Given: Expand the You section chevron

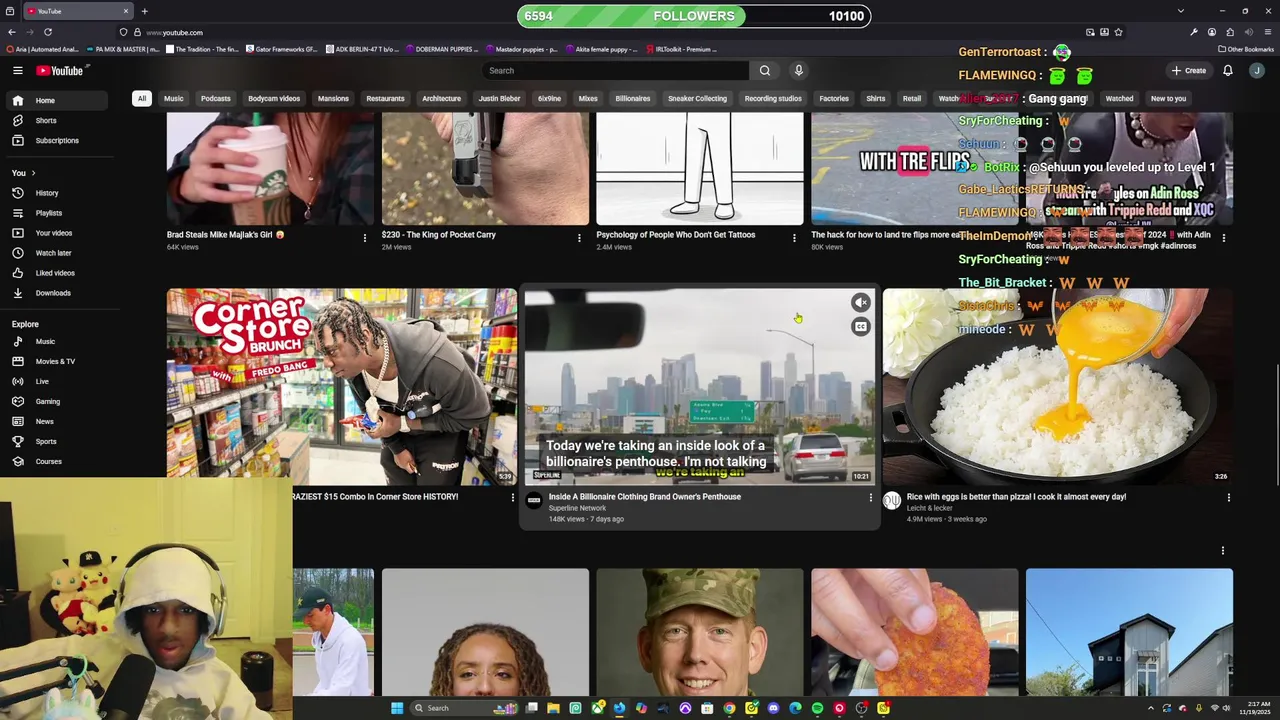Looking at the screenshot, I should (x=33, y=173).
